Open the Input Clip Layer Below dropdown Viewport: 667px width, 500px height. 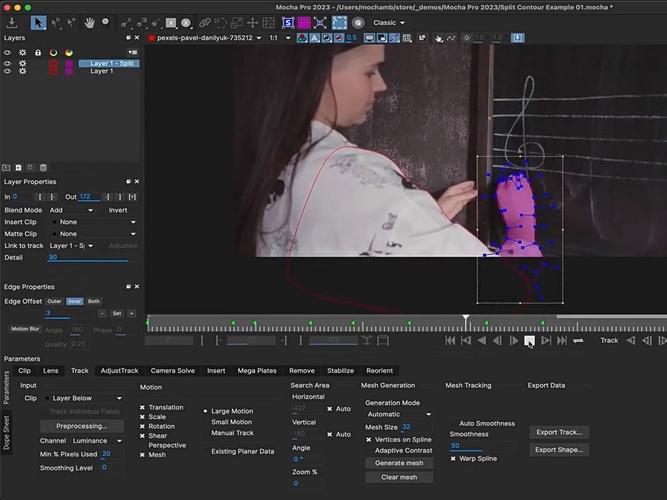coord(84,398)
